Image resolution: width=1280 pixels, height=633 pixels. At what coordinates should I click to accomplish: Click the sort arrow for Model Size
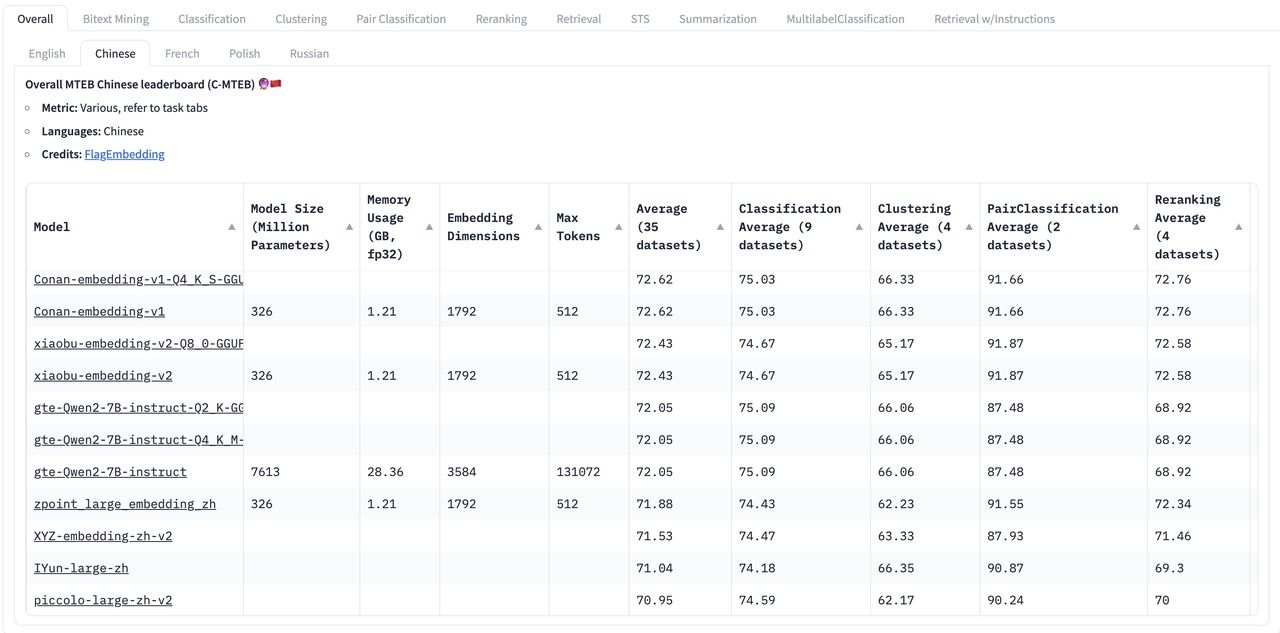349,227
